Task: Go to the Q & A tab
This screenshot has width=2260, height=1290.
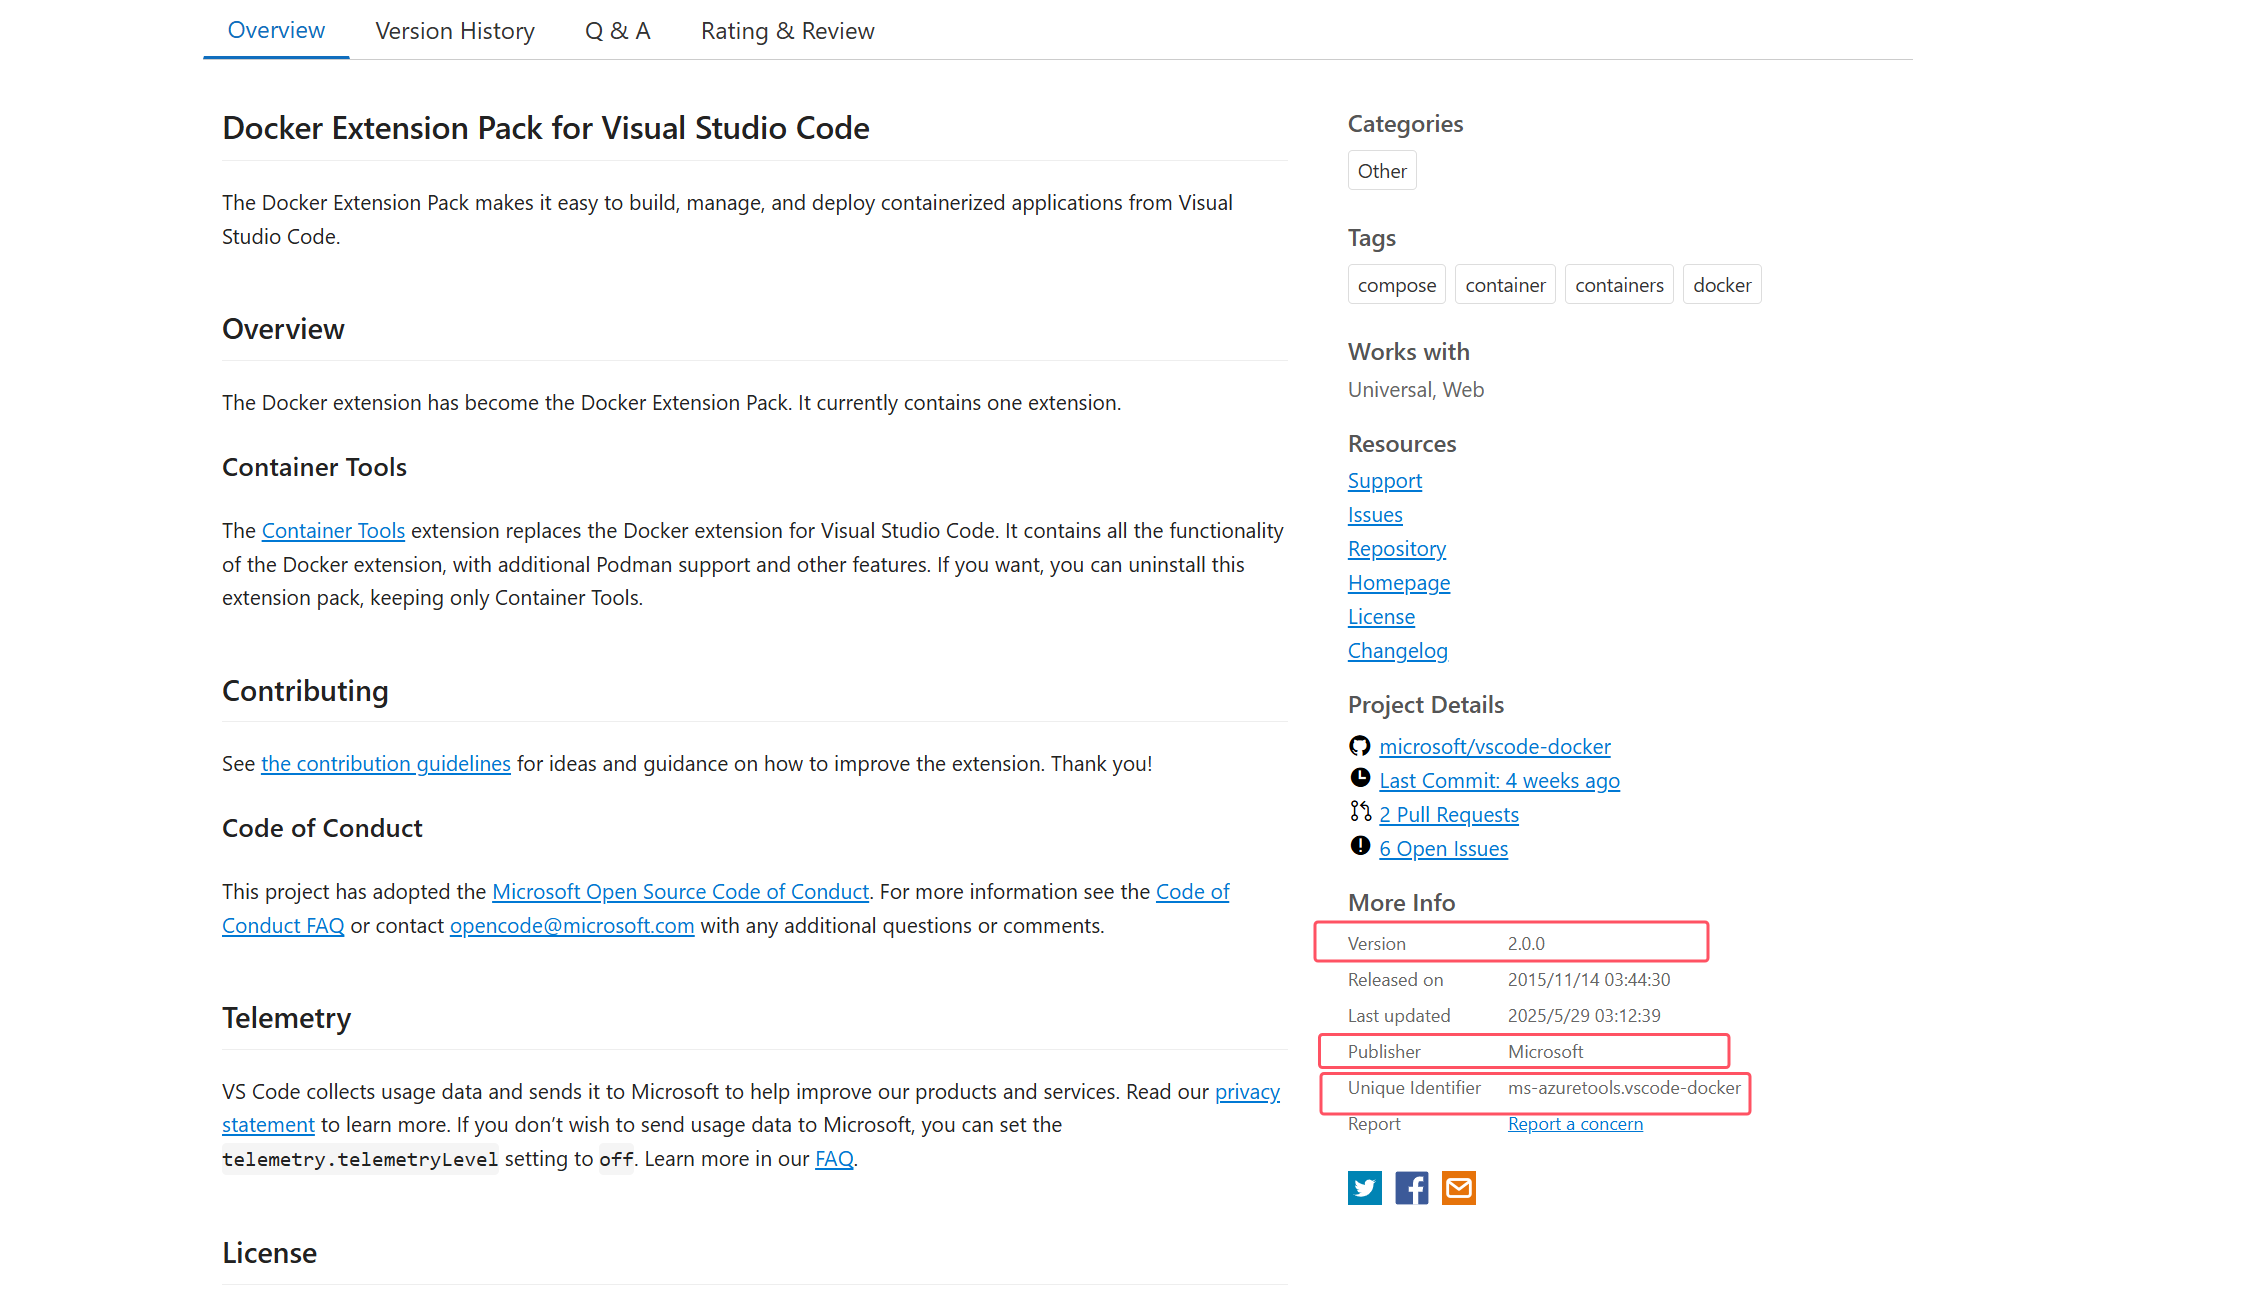Action: (618, 31)
